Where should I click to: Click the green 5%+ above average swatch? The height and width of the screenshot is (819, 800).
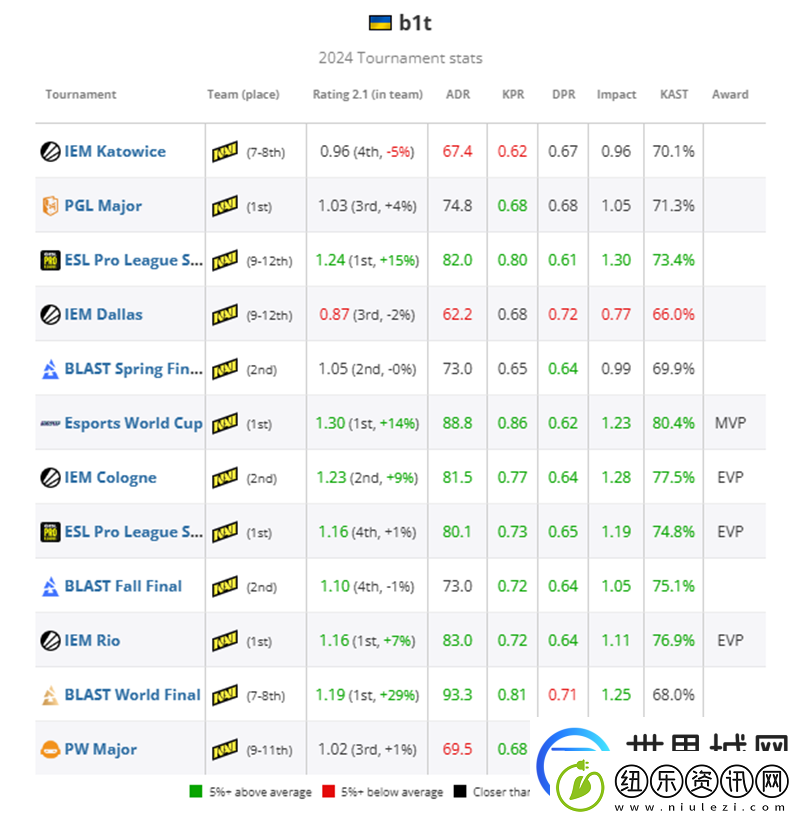tap(195, 791)
